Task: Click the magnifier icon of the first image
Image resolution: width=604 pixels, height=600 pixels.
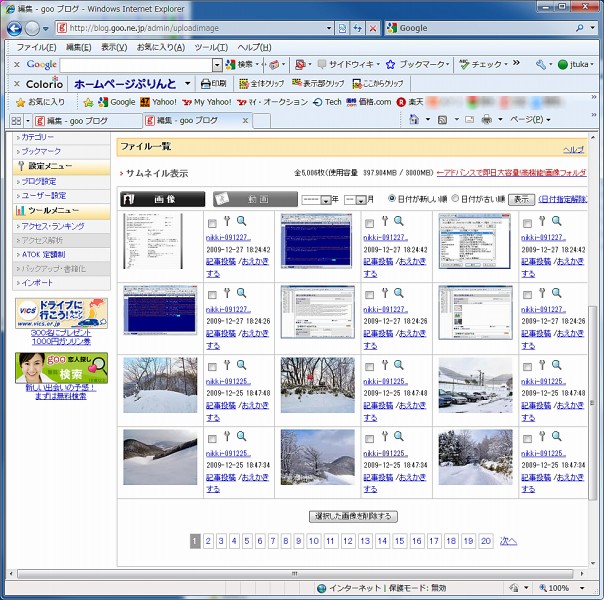Action: (240, 222)
